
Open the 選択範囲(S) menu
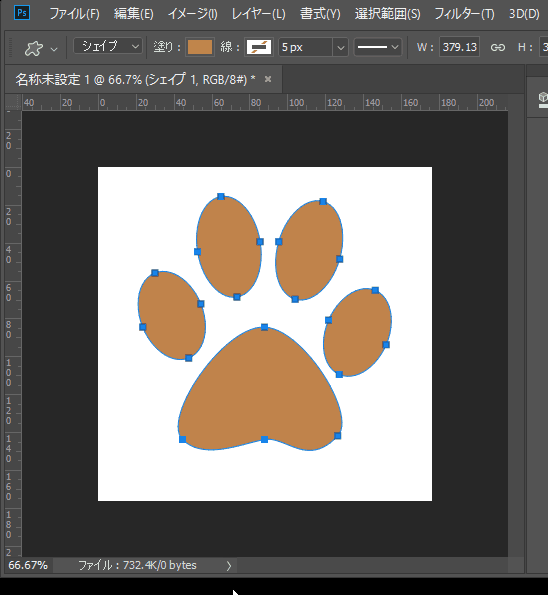(387, 14)
